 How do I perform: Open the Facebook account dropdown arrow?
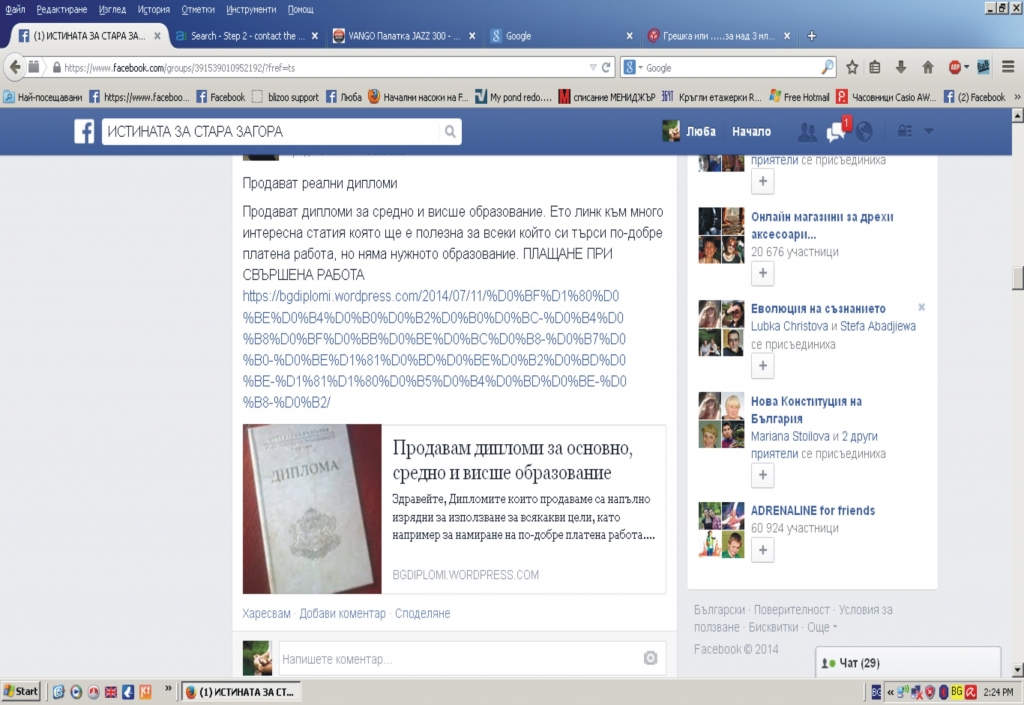[929, 131]
